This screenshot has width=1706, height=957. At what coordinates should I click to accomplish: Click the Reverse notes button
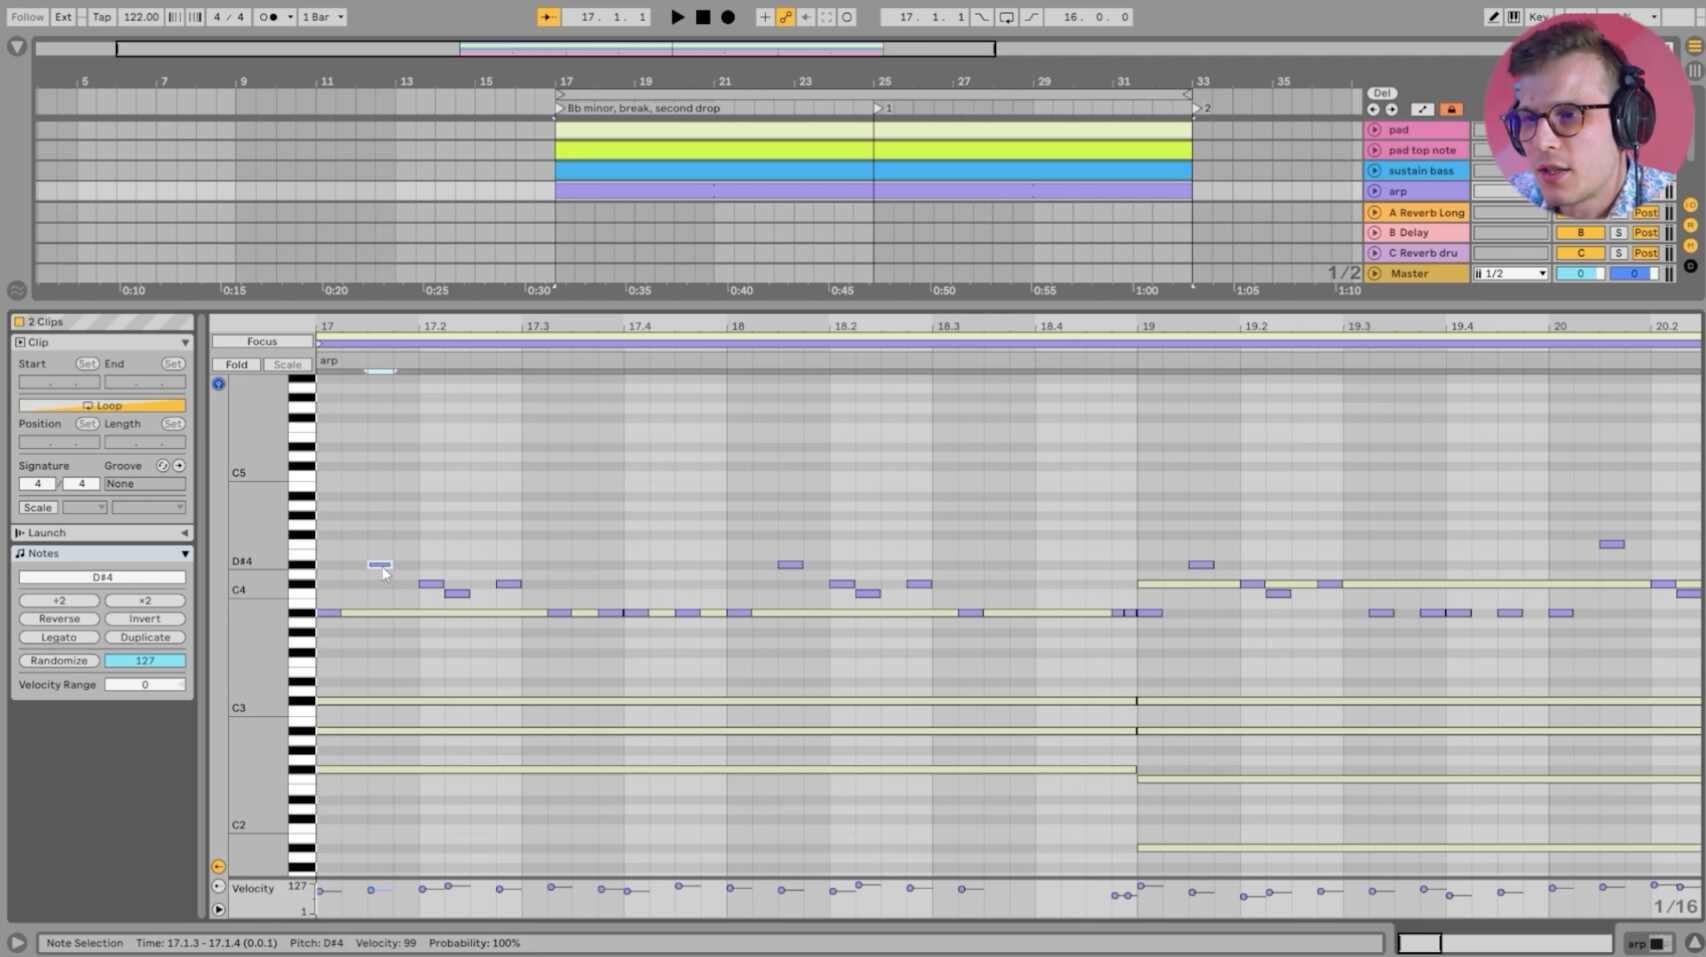59,619
